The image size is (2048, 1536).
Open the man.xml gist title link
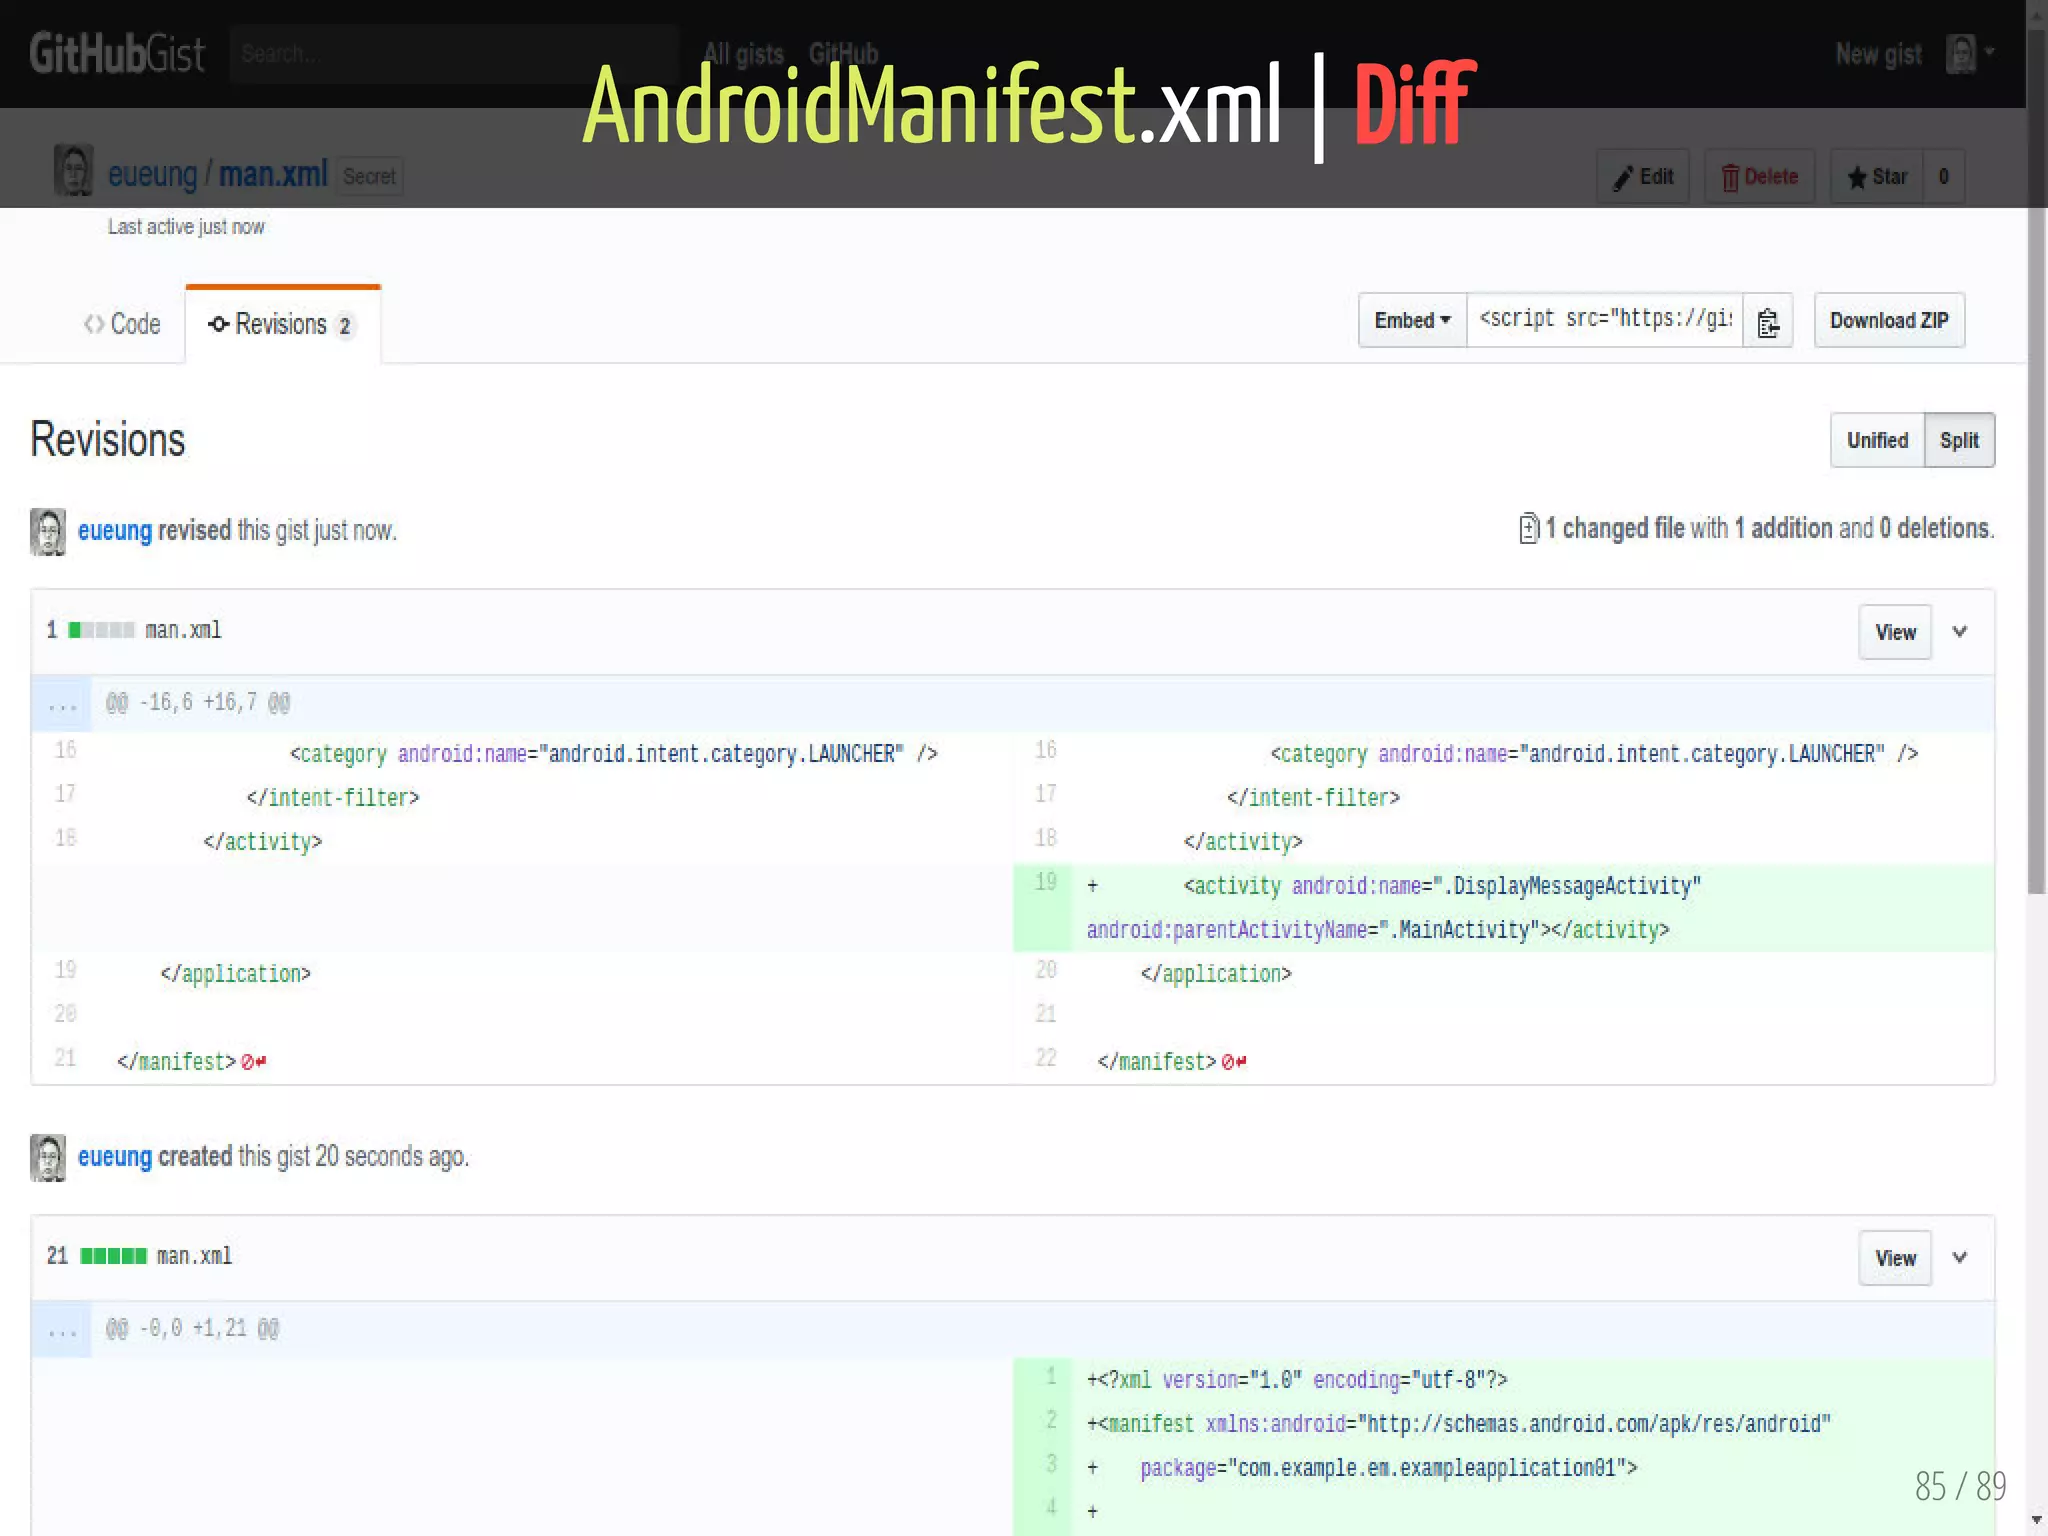coord(273,174)
